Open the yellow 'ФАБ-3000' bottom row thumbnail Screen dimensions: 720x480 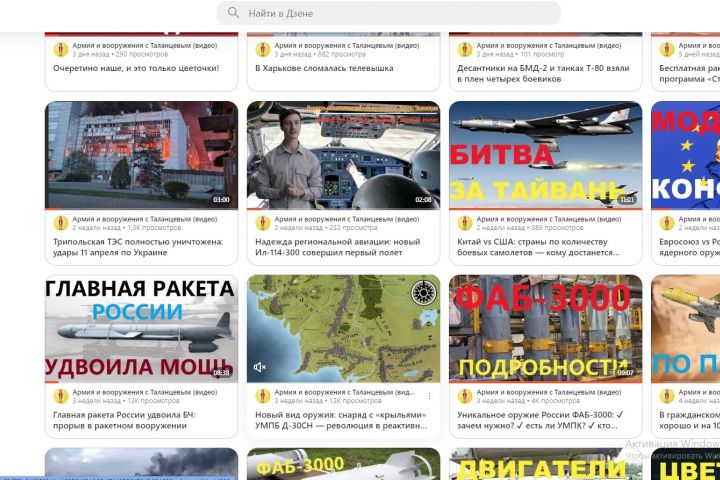[x=343, y=464]
